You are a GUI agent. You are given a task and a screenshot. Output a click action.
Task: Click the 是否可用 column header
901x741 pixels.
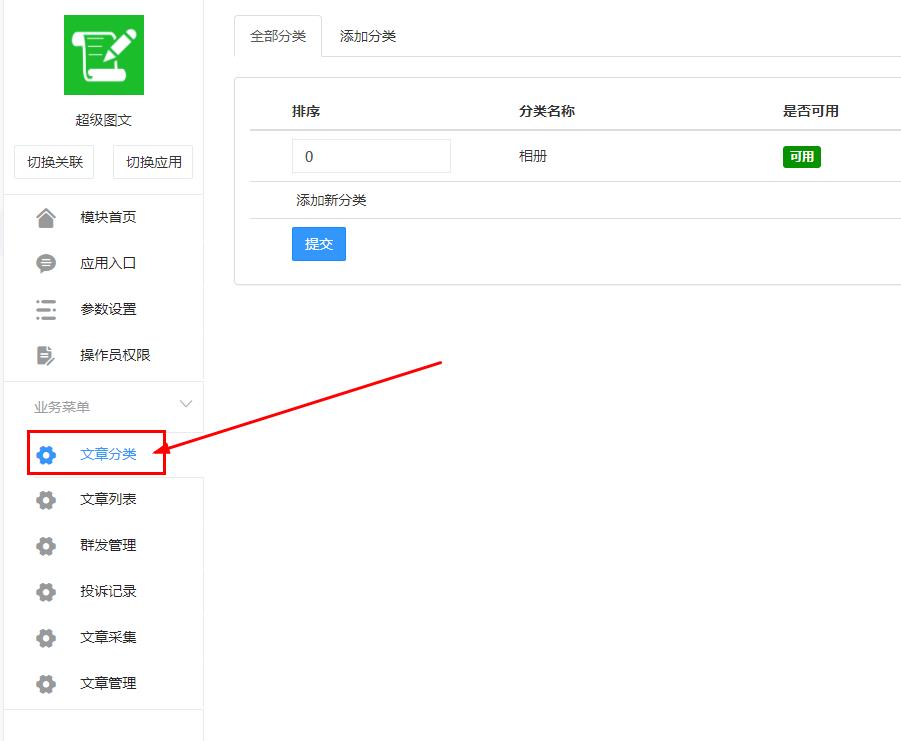[x=810, y=111]
